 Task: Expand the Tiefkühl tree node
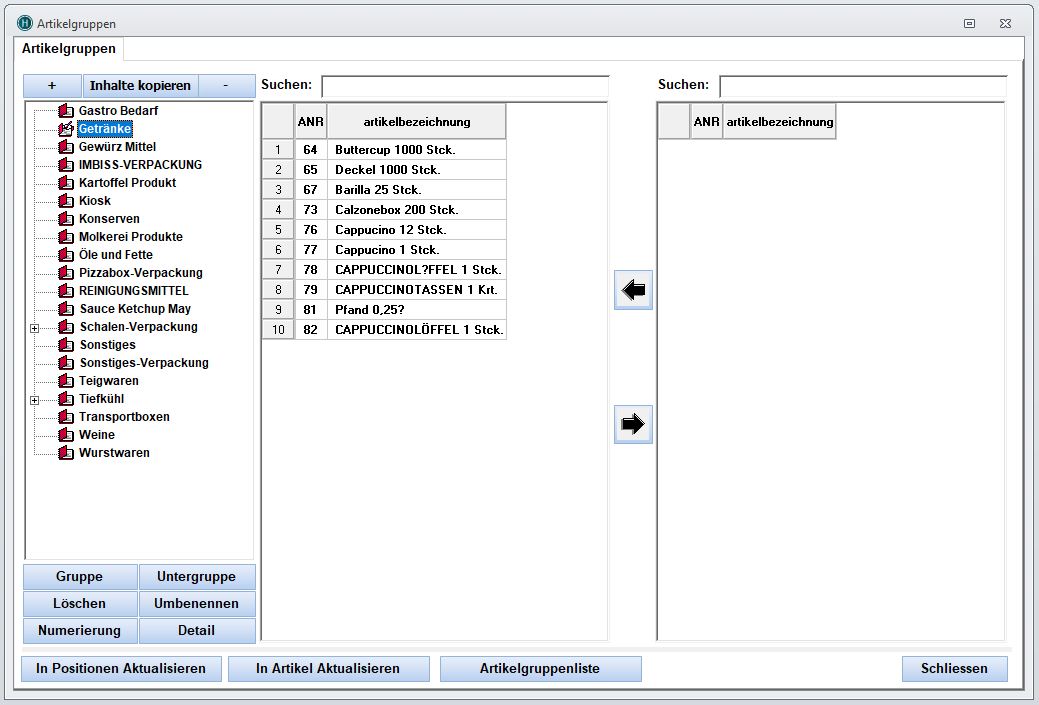click(35, 400)
